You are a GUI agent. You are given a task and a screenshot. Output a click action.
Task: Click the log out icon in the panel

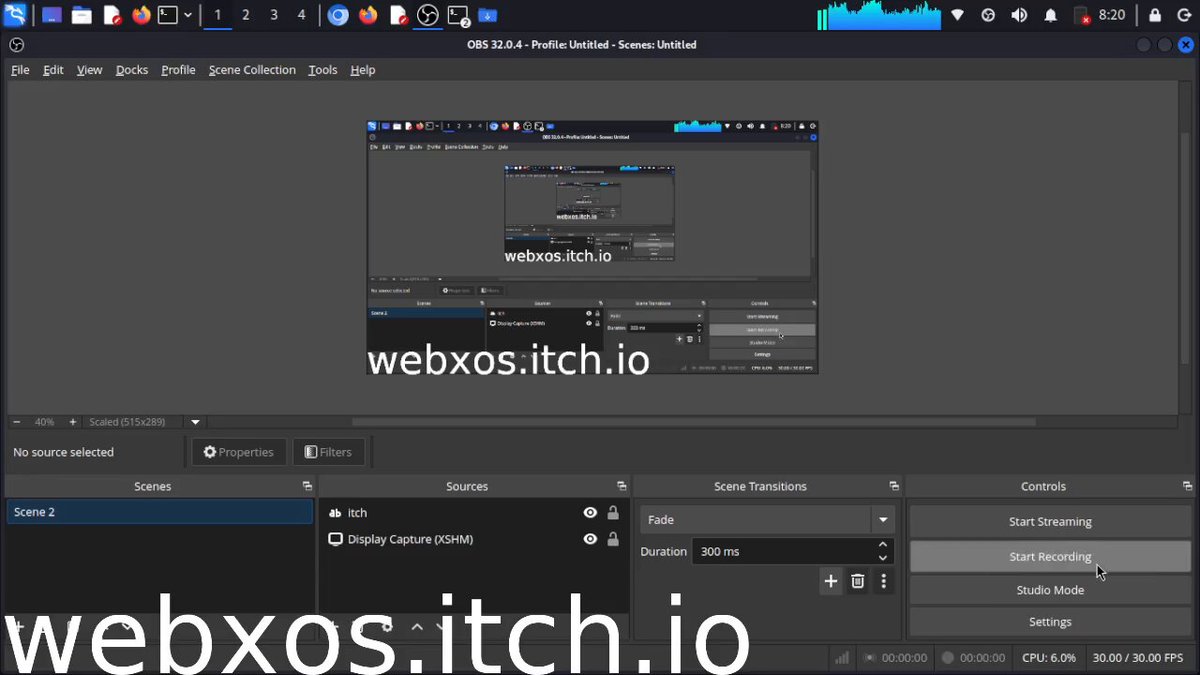point(1182,15)
